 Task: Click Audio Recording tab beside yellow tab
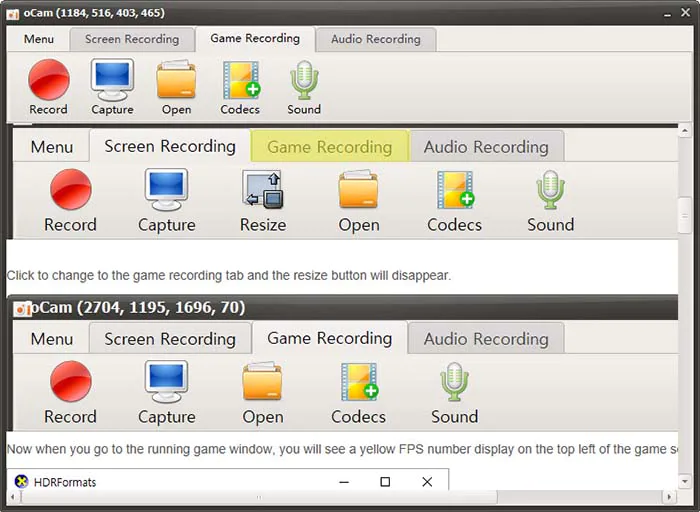486,147
